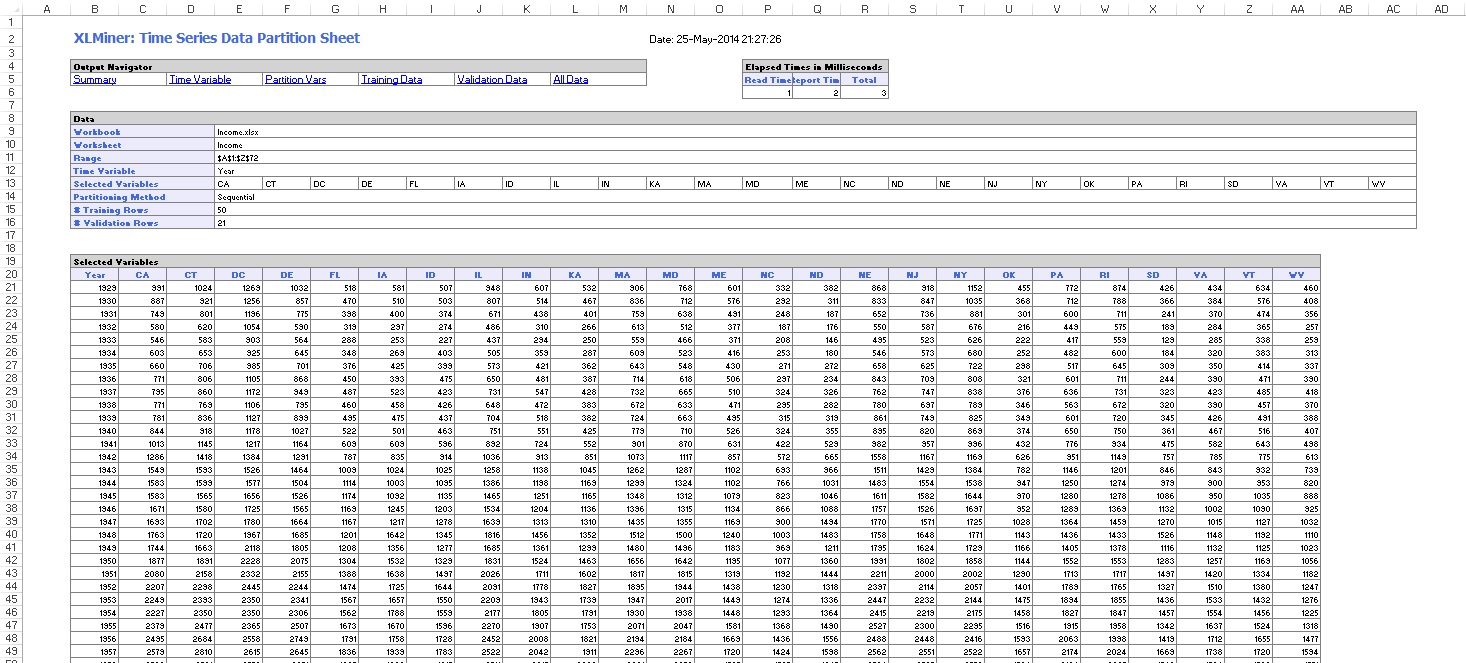Select the Income.xlsx workbook value cell
The width and height of the screenshot is (1466, 663).
click(237, 132)
